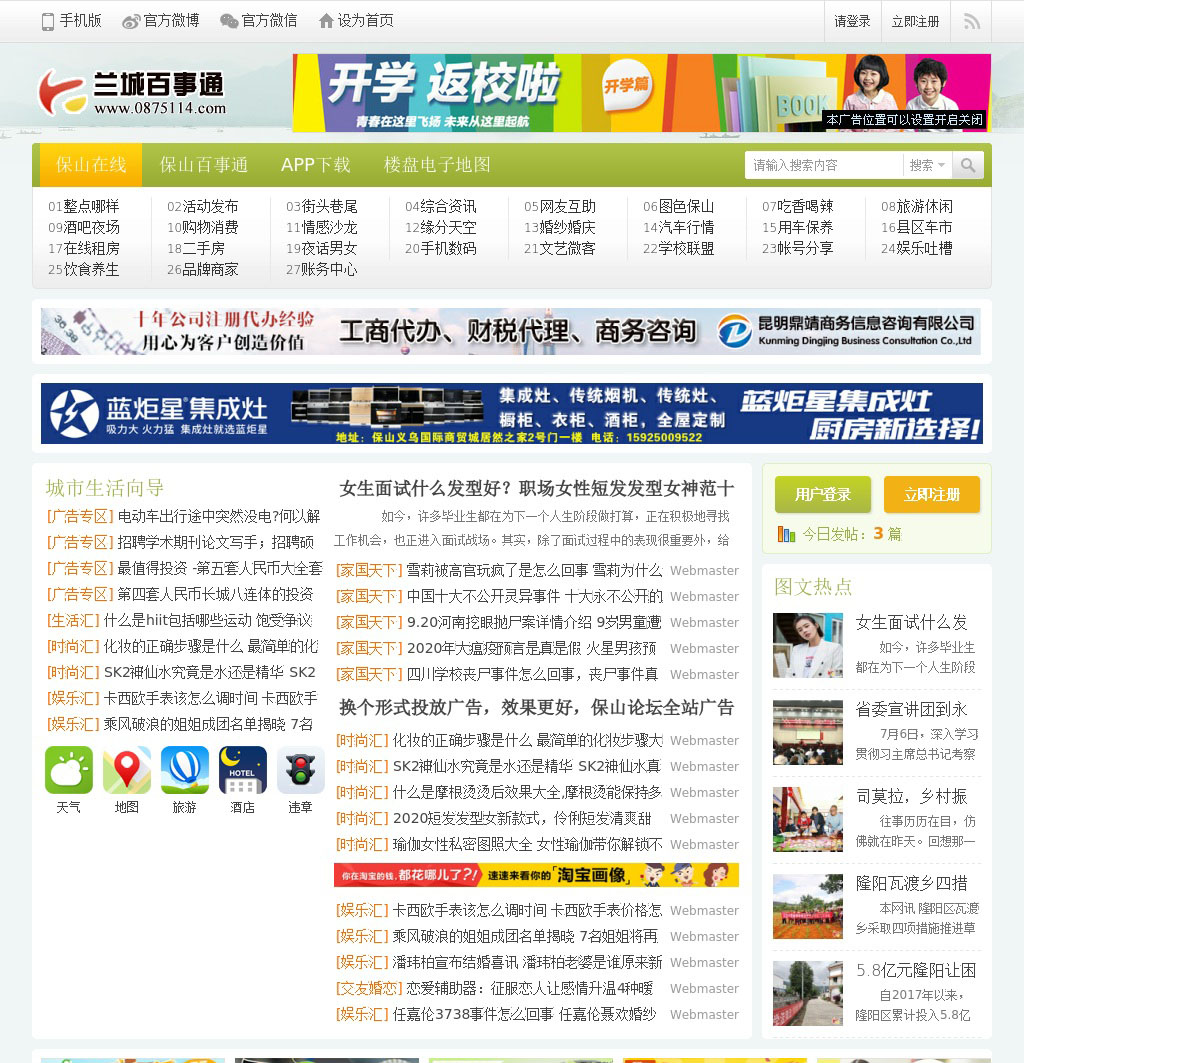Click the 用户登录 button
Screen dimensions: 1200x1063
pyautogui.click(x=823, y=494)
